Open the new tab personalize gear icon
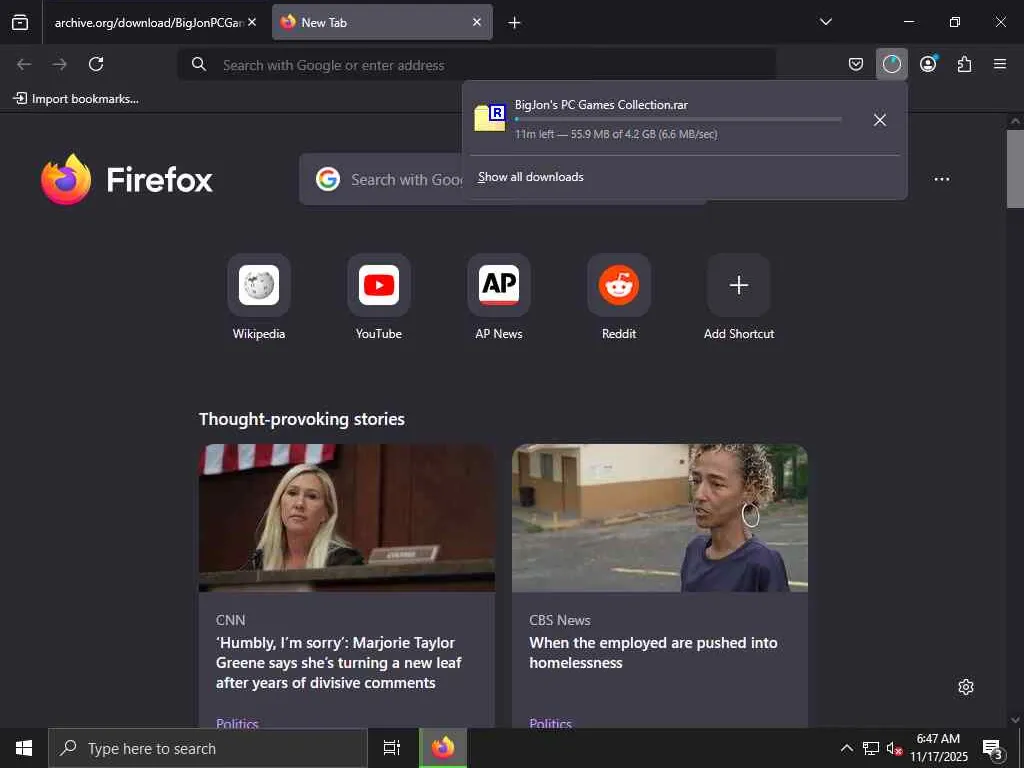1024x768 pixels. [x=966, y=687]
